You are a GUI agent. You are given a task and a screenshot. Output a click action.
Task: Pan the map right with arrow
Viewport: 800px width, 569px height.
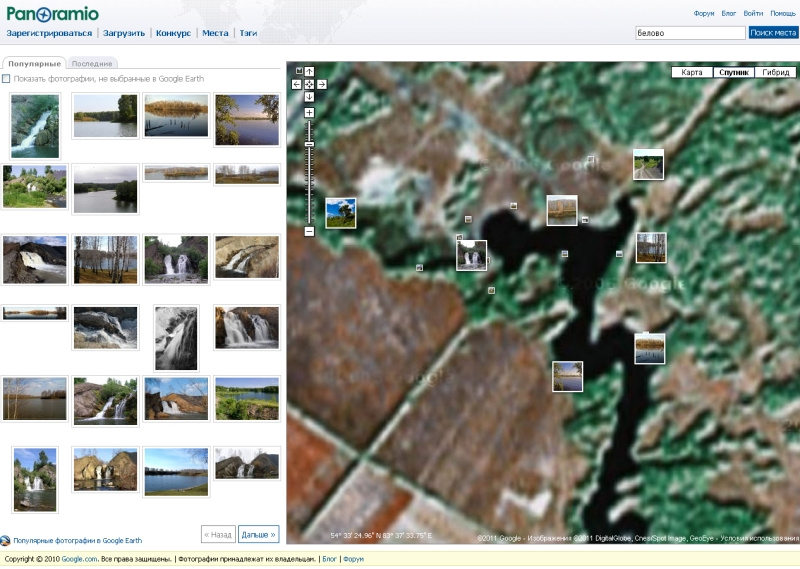tap(321, 85)
